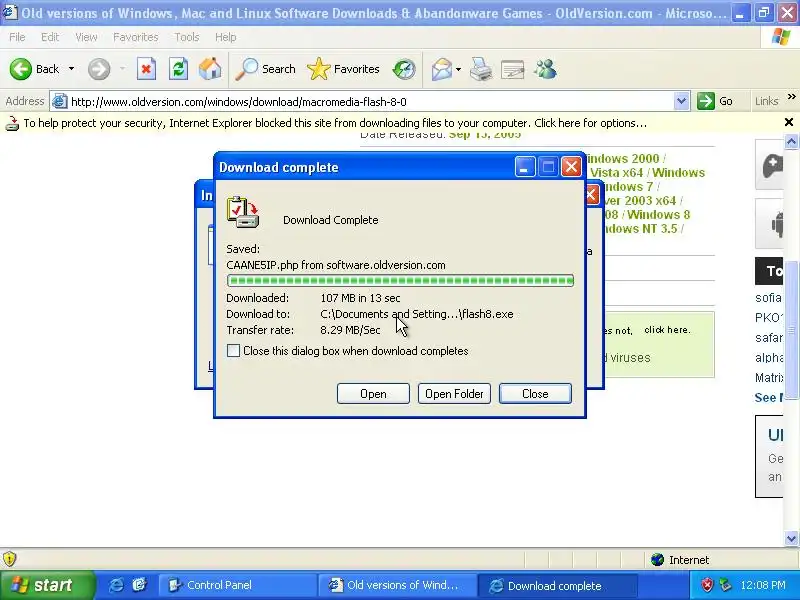This screenshot has width=800, height=600.
Task: Click the network connection tray icon
Action: pyautogui.click(x=725, y=585)
